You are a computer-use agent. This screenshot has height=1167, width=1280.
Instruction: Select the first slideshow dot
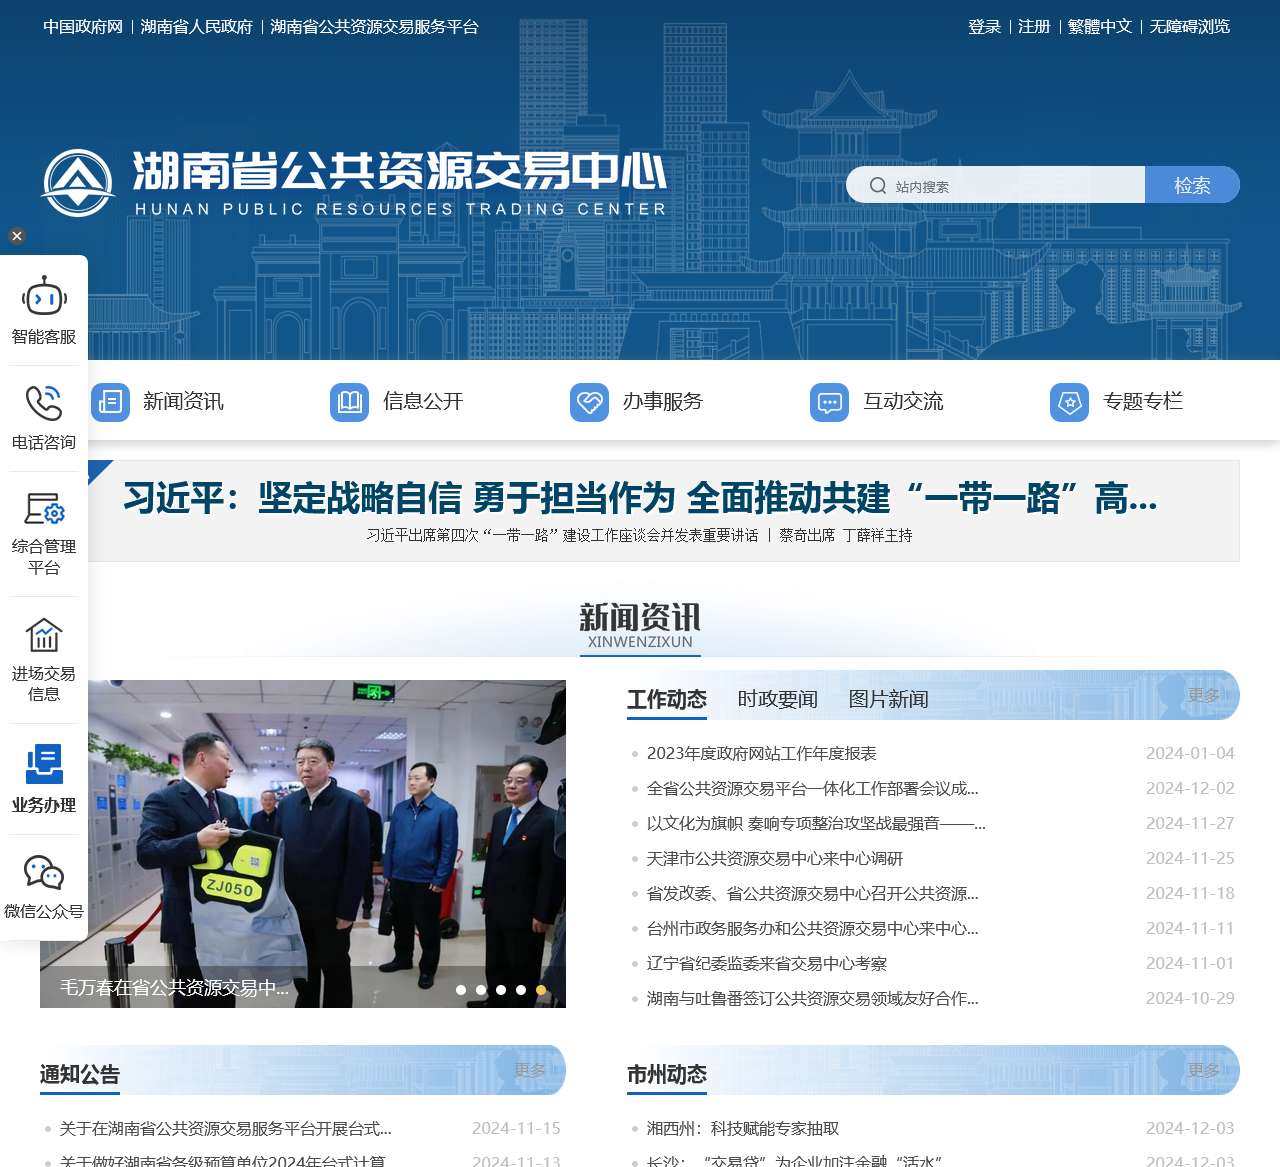point(461,990)
